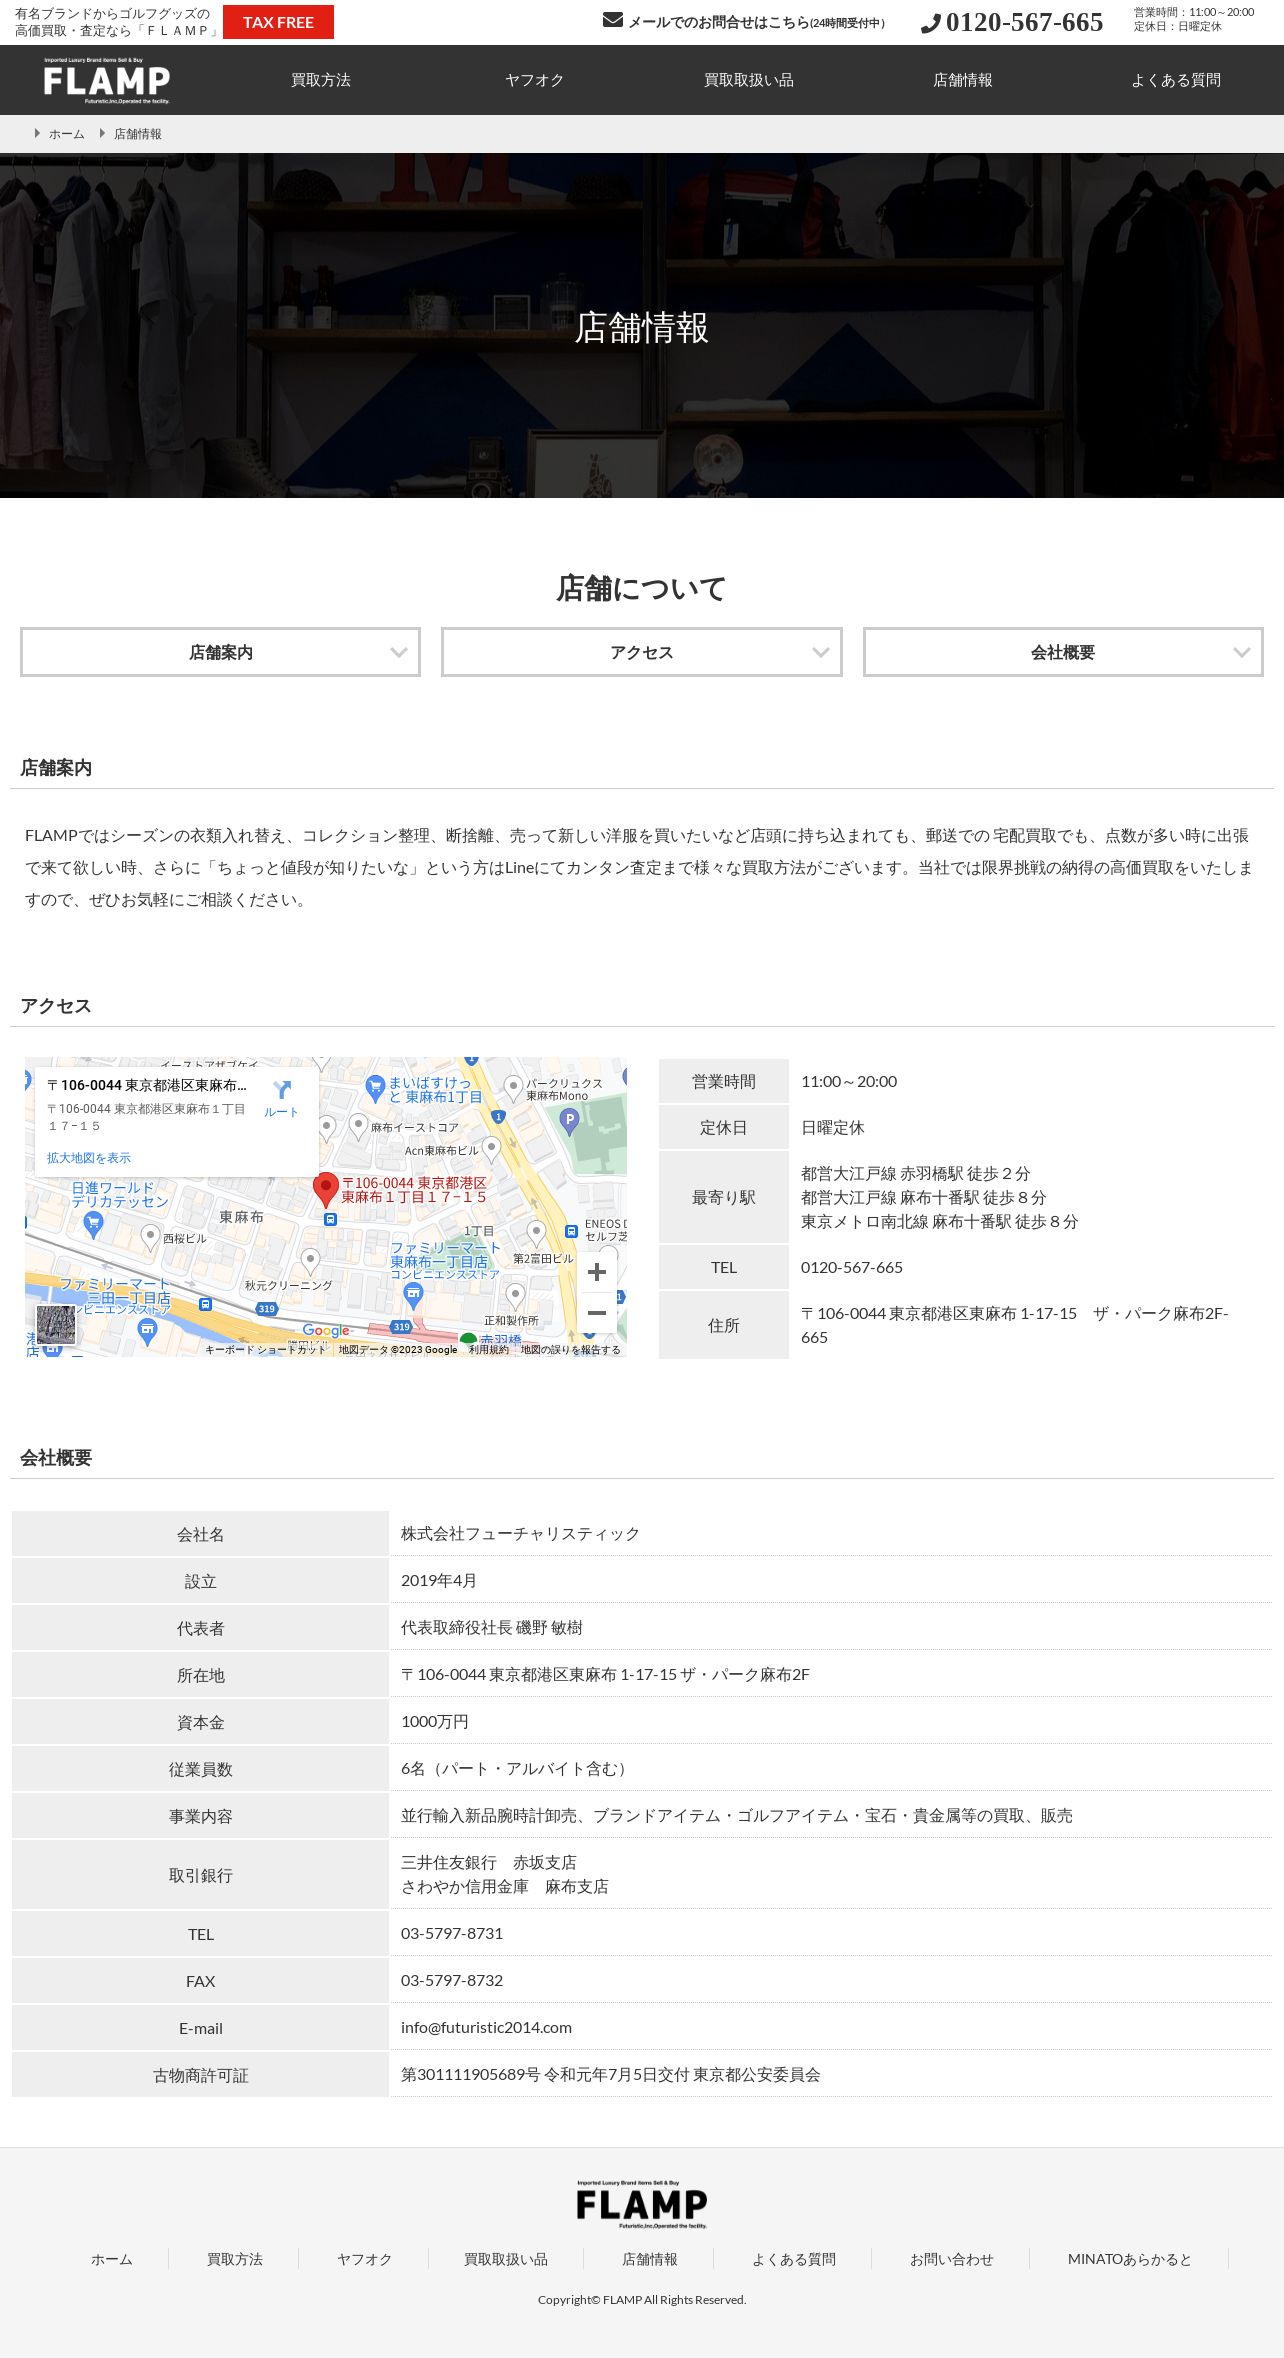Expand the アクセス dropdown button
Viewport: 1284px width, 2358px height.
(642, 652)
